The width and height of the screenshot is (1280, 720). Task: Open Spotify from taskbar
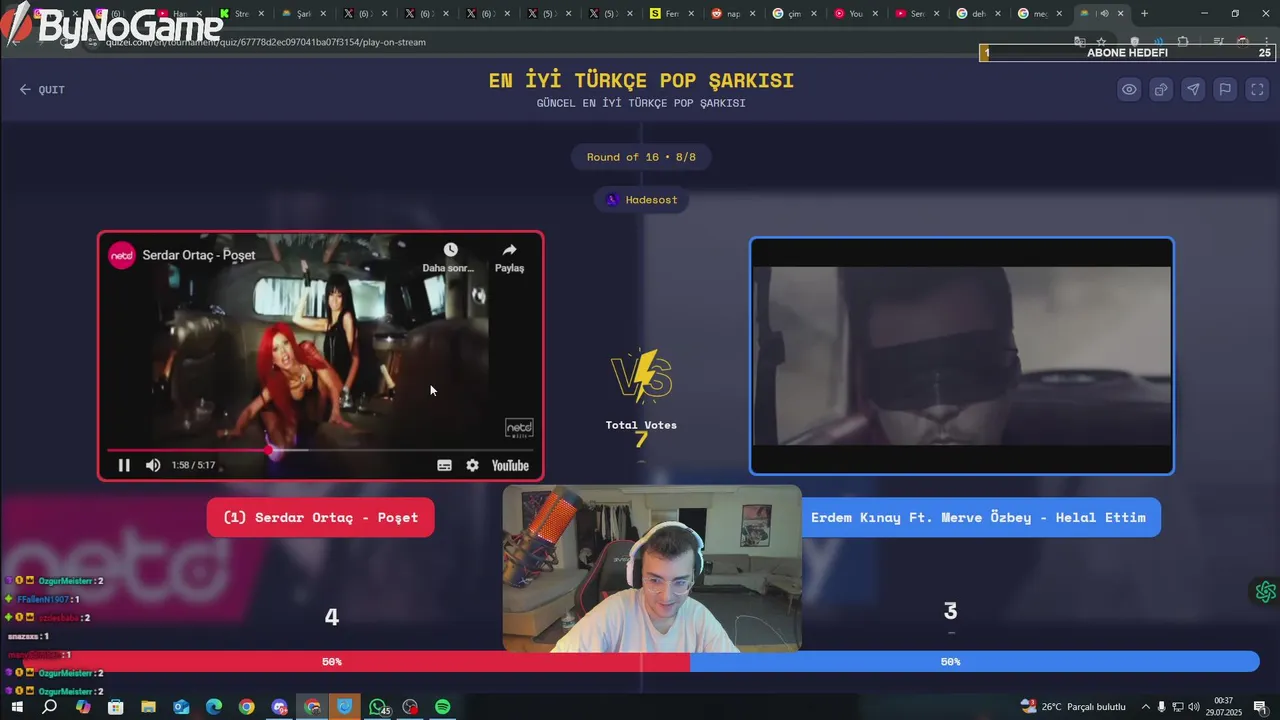point(442,707)
